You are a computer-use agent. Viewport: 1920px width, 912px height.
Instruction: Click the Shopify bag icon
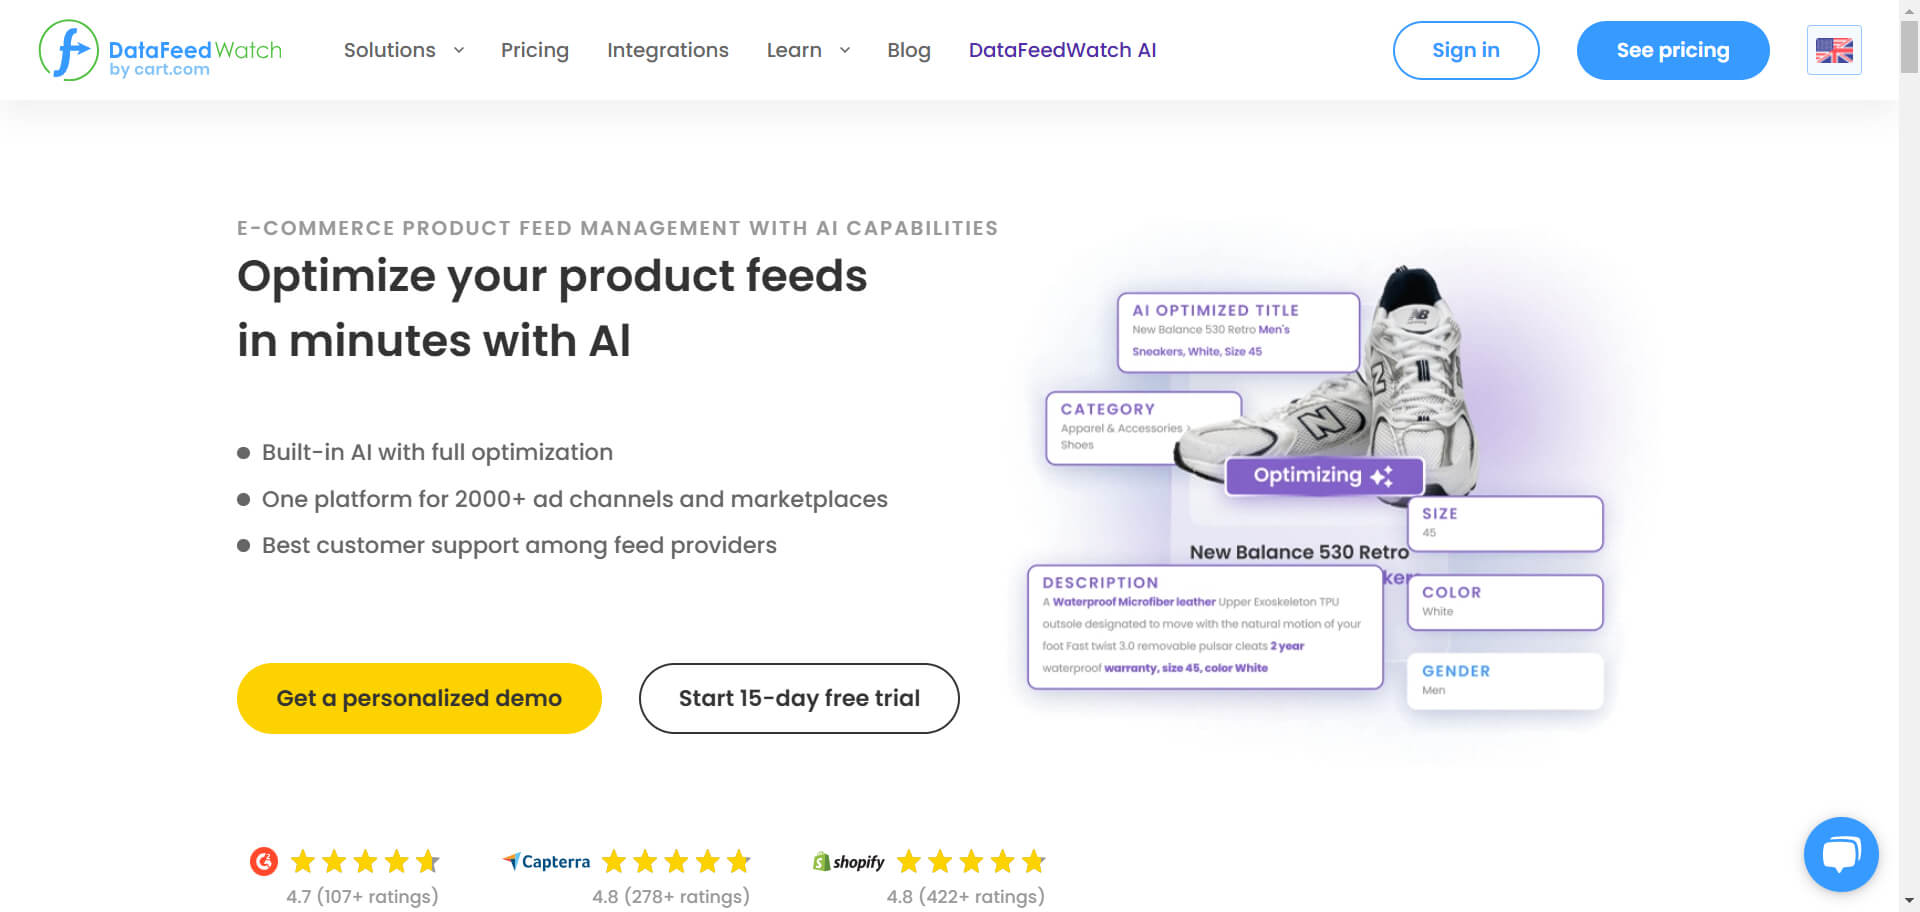point(822,861)
